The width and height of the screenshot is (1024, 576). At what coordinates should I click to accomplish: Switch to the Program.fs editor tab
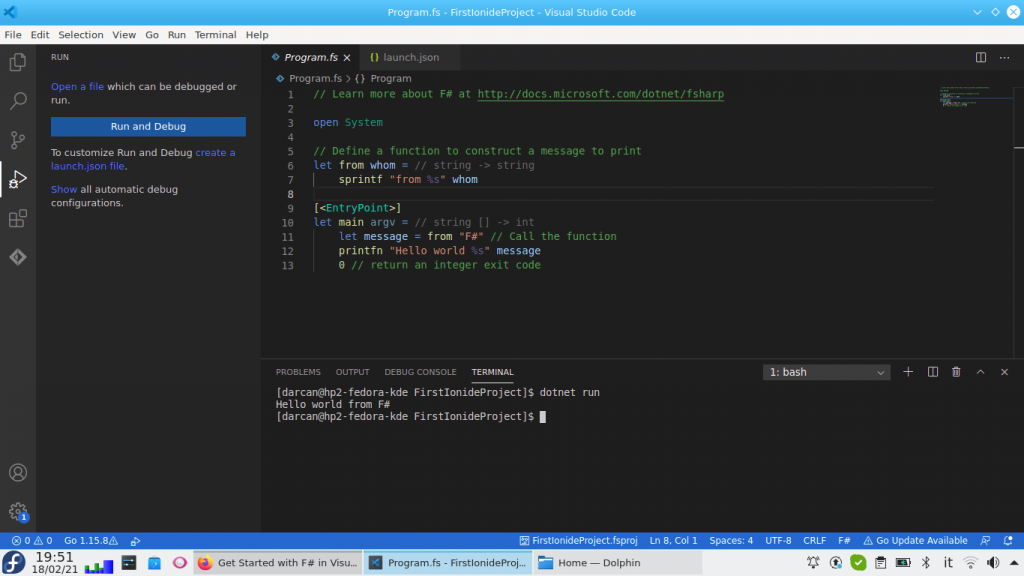pos(311,57)
